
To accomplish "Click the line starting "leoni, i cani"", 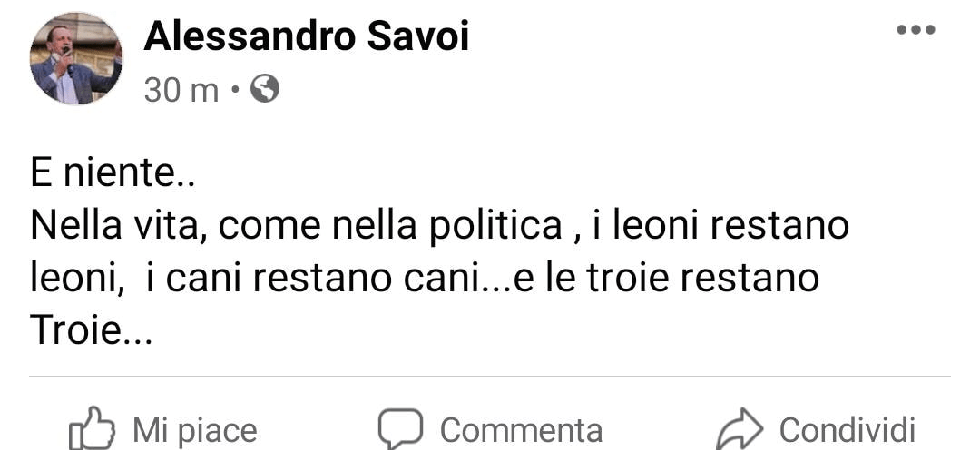I will tap(425, 278).
